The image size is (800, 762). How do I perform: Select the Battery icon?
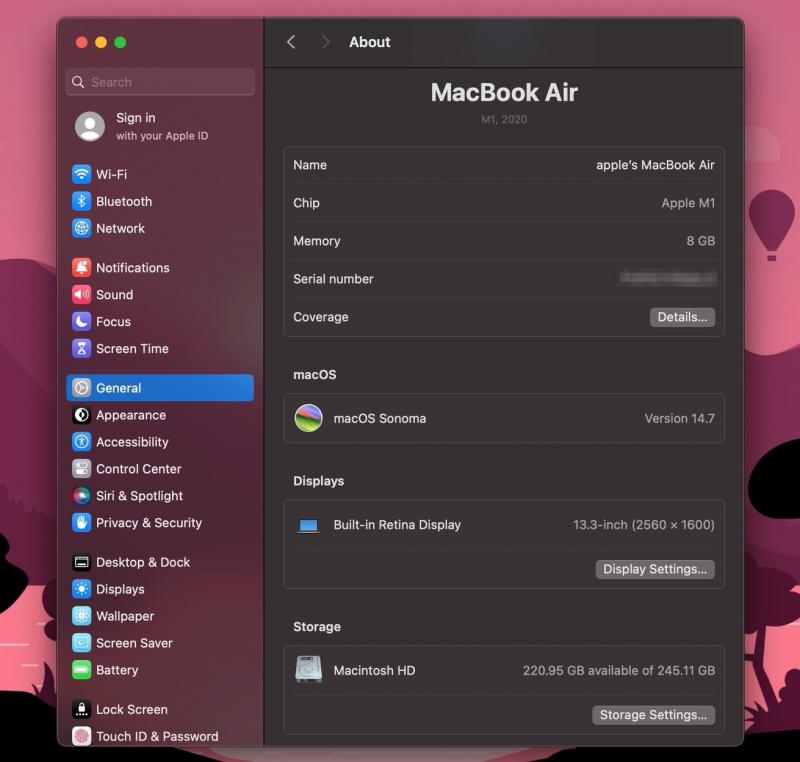pos(81,670)
